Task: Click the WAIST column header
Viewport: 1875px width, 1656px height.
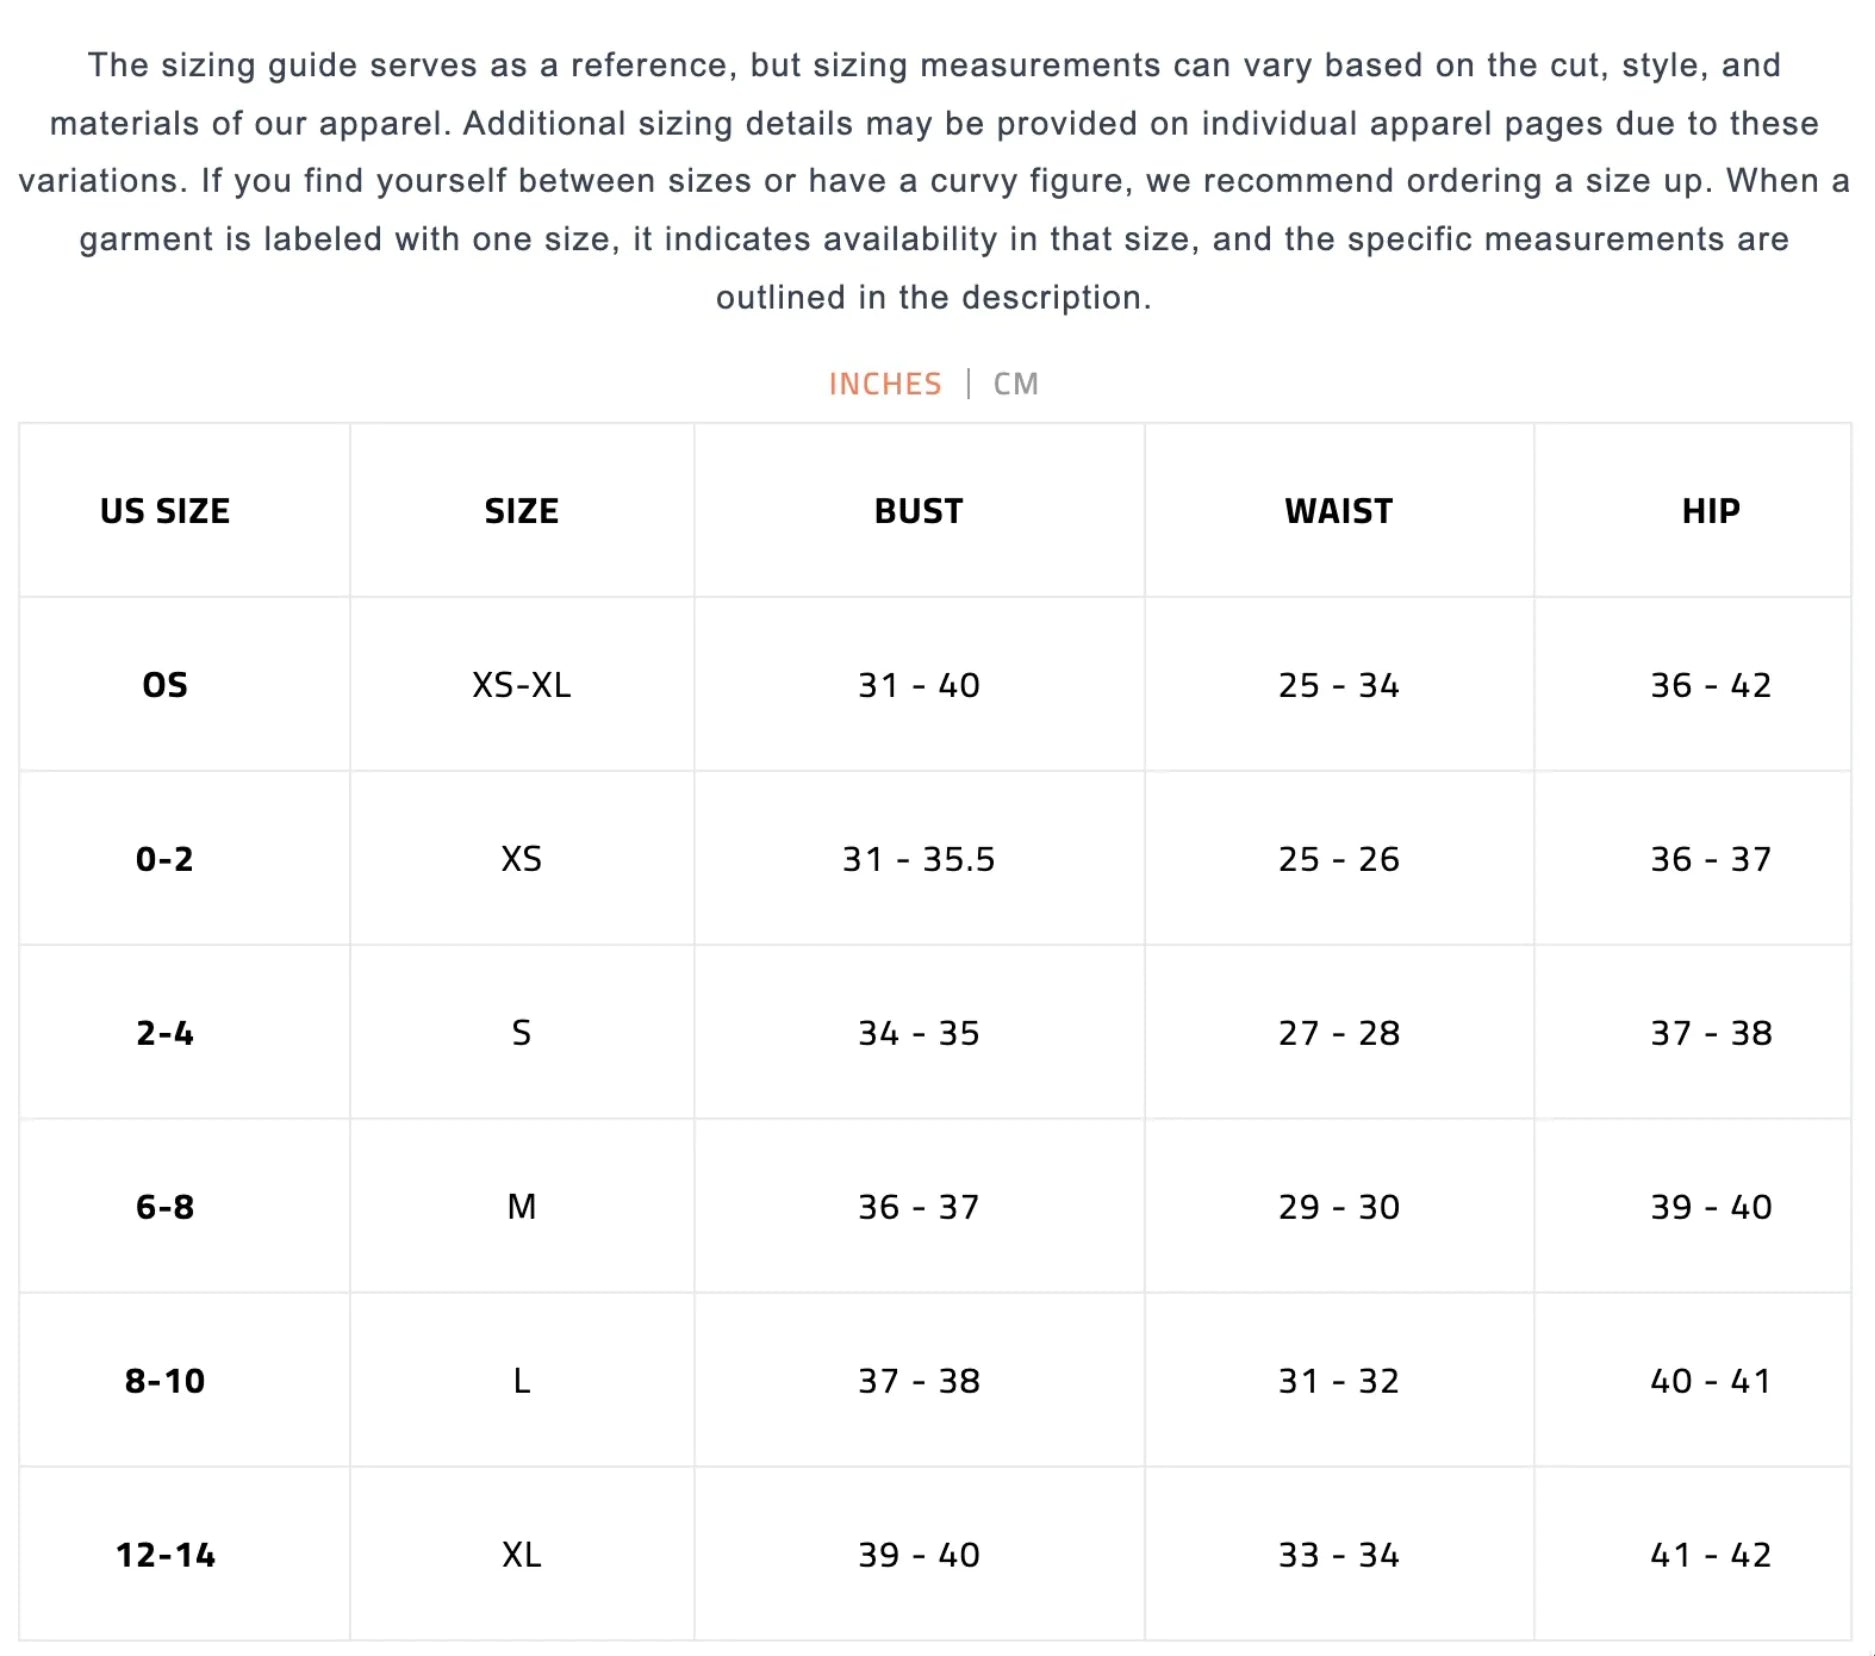Action: [x=1338, y=511]
